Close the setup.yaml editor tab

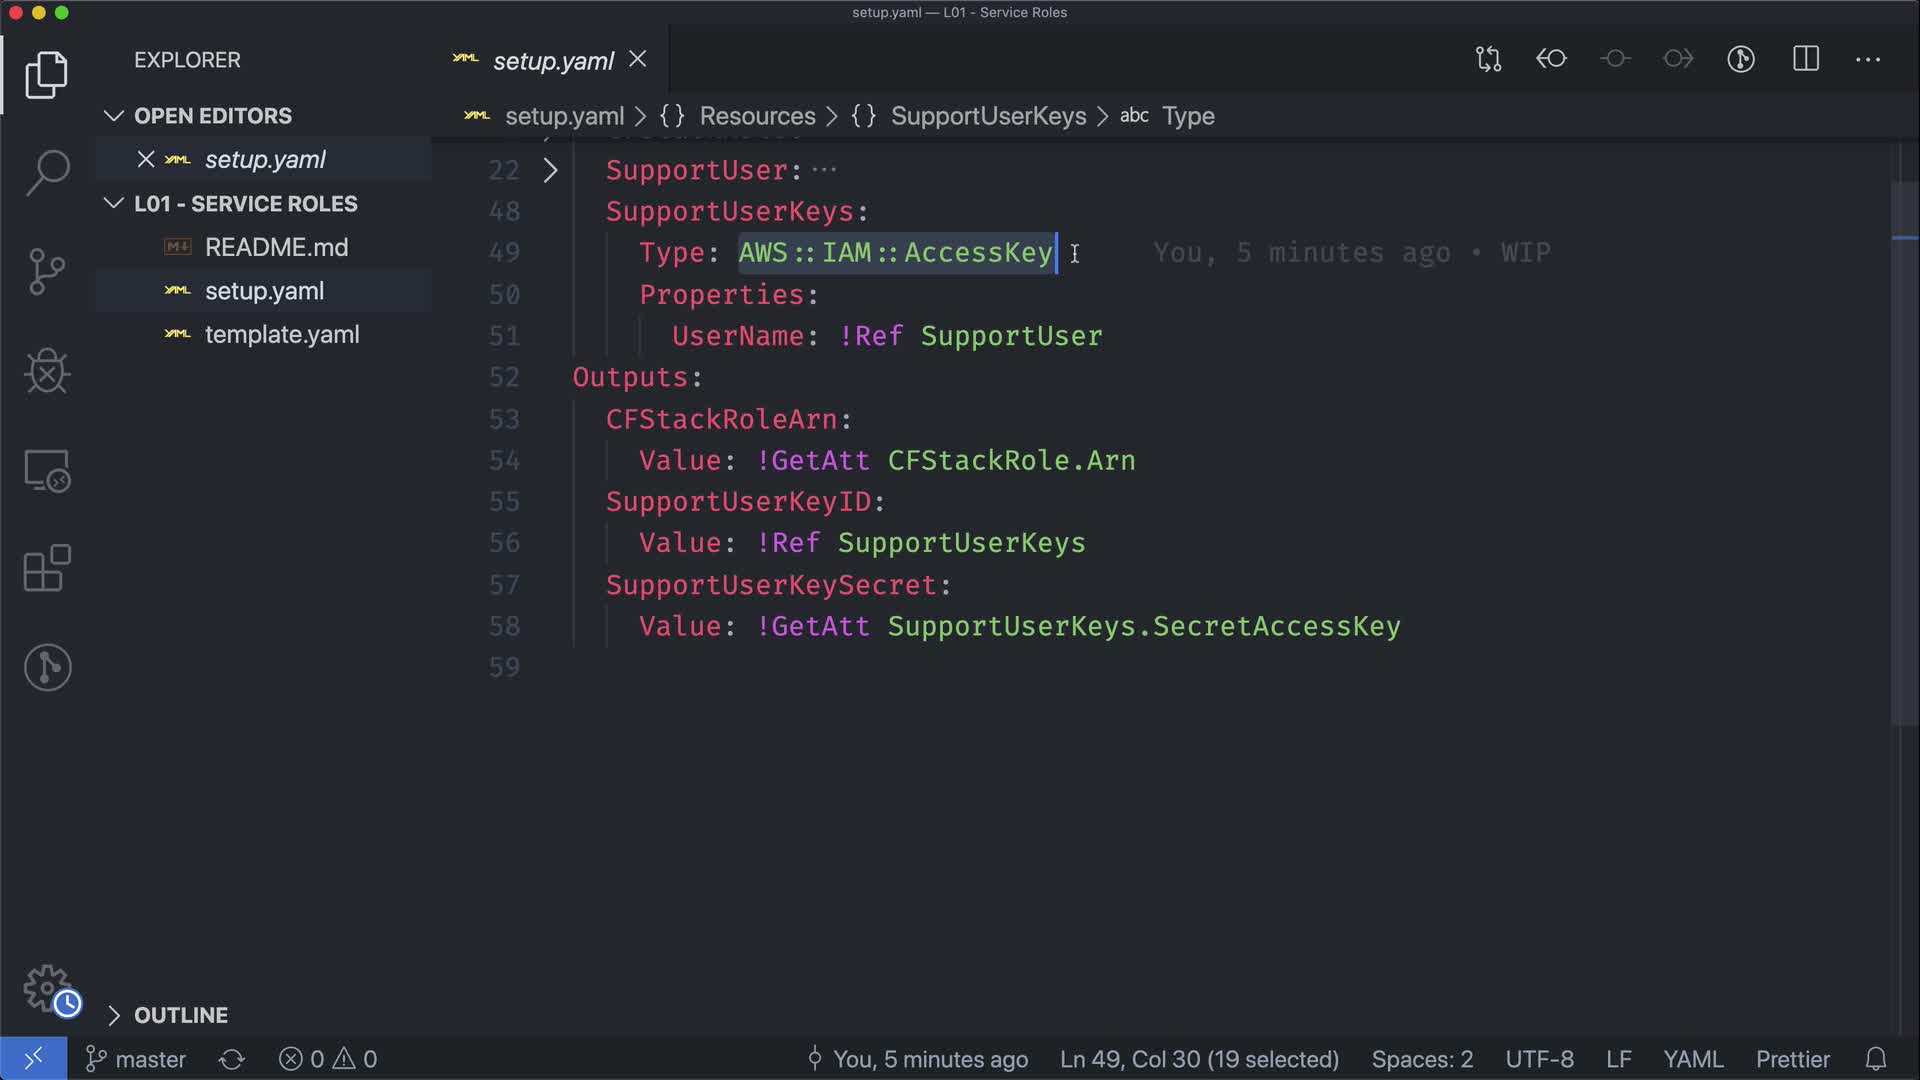point(637,60)
